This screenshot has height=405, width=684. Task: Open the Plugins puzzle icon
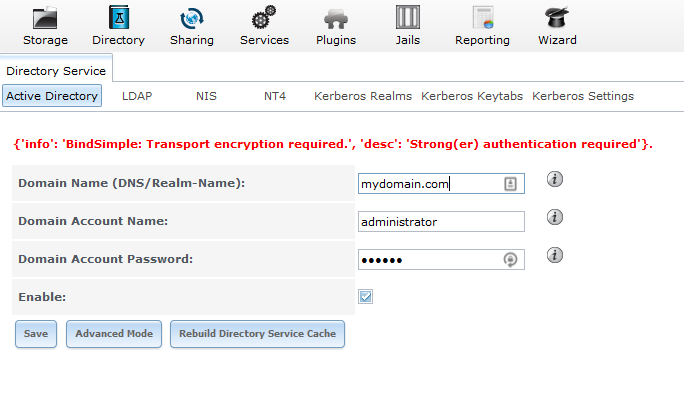(x=336, y=19)
